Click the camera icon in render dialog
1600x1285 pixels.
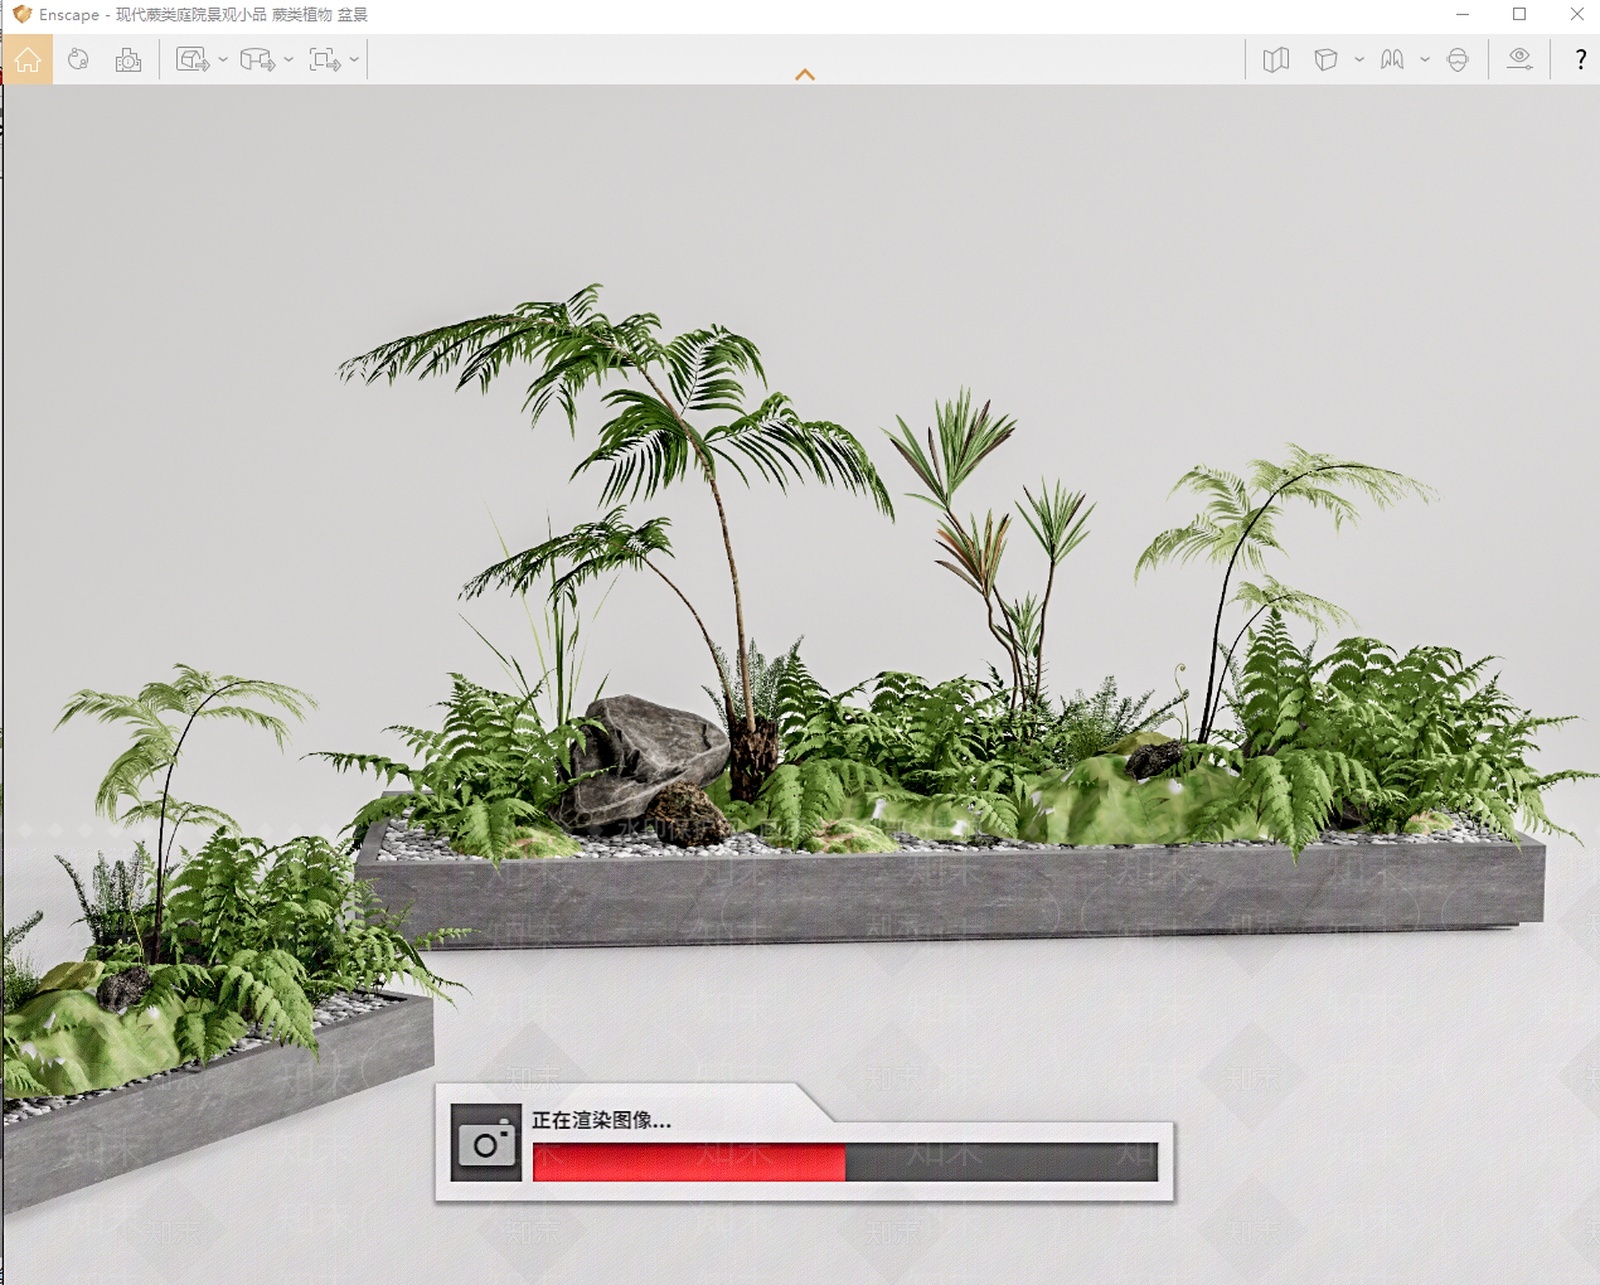pos(486,1143)
